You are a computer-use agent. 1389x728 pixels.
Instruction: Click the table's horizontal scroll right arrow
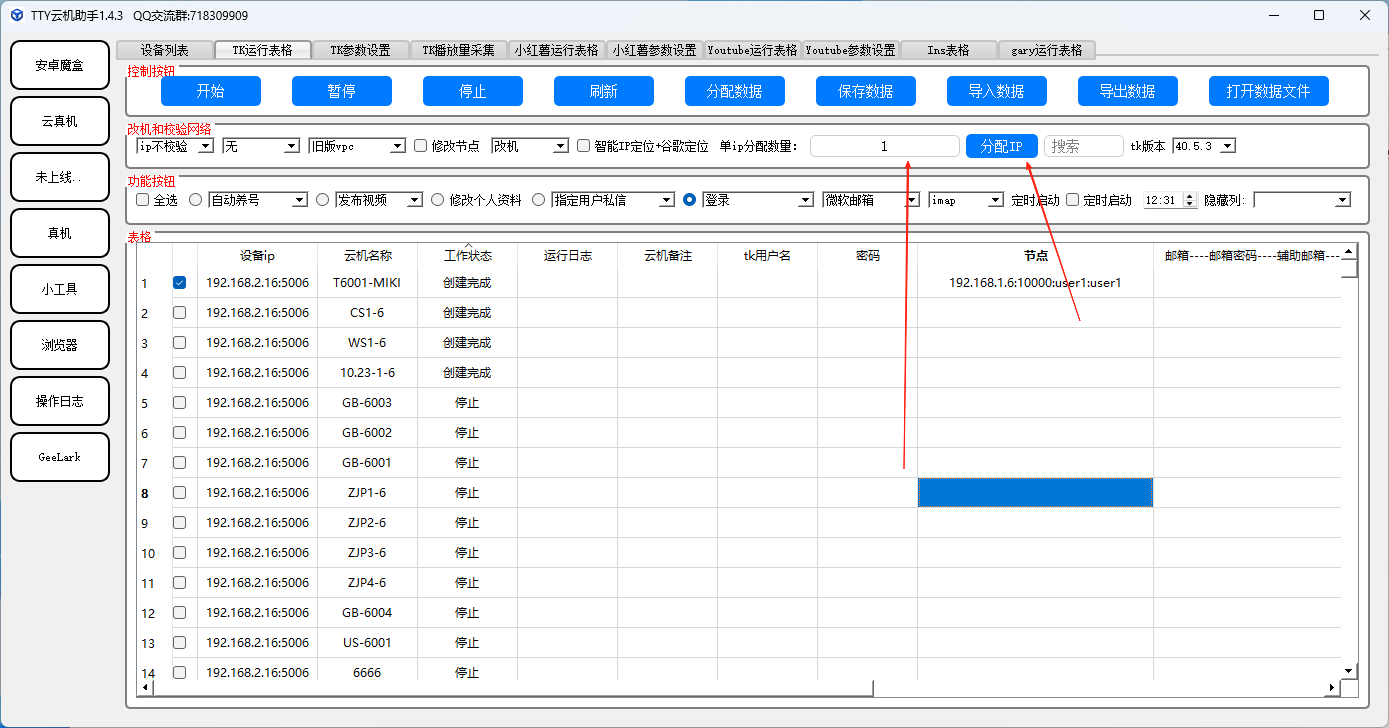[x=1331, y=688]
